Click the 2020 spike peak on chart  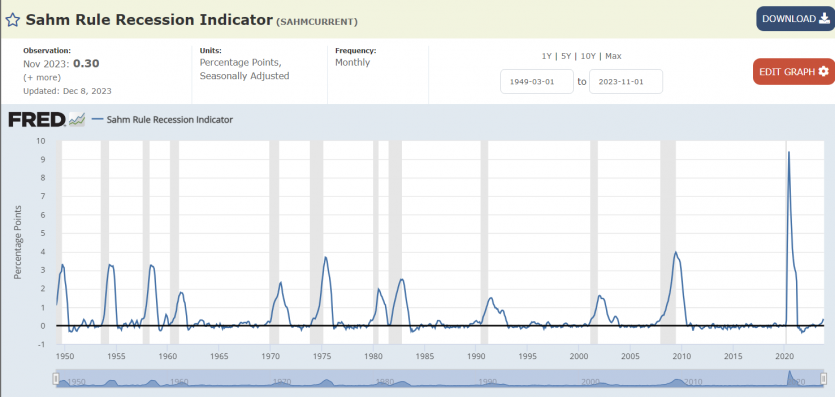click(788, 153)
